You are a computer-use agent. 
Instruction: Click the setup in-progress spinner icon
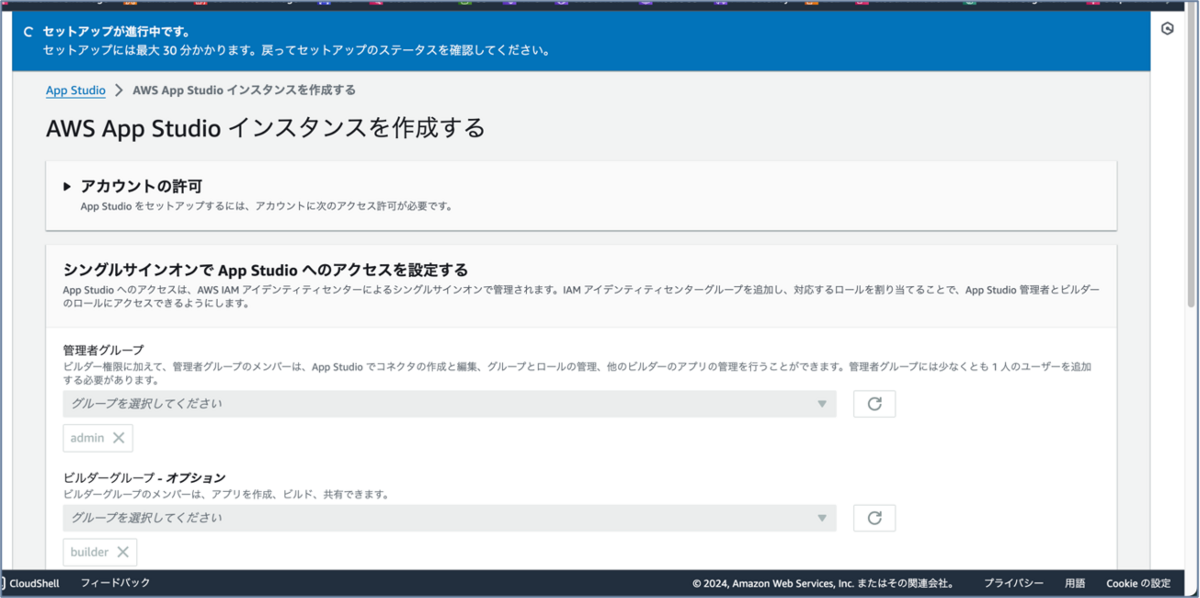(x=28, y=32)
